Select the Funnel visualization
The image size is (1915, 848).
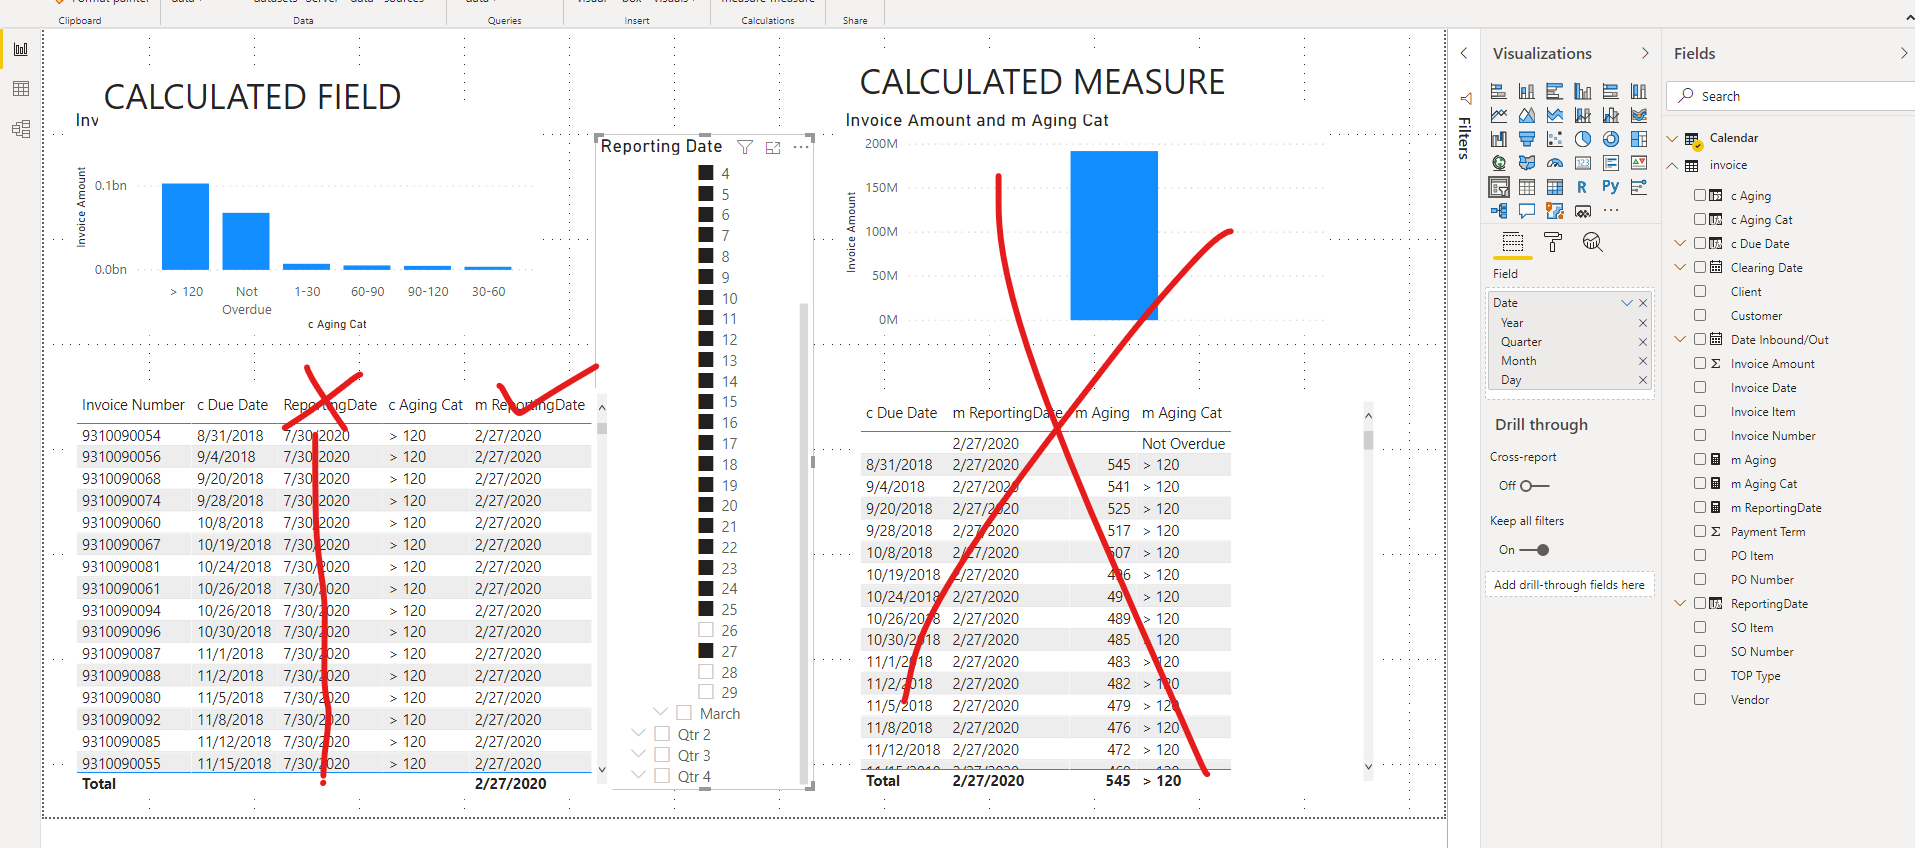pos(1527,139)
